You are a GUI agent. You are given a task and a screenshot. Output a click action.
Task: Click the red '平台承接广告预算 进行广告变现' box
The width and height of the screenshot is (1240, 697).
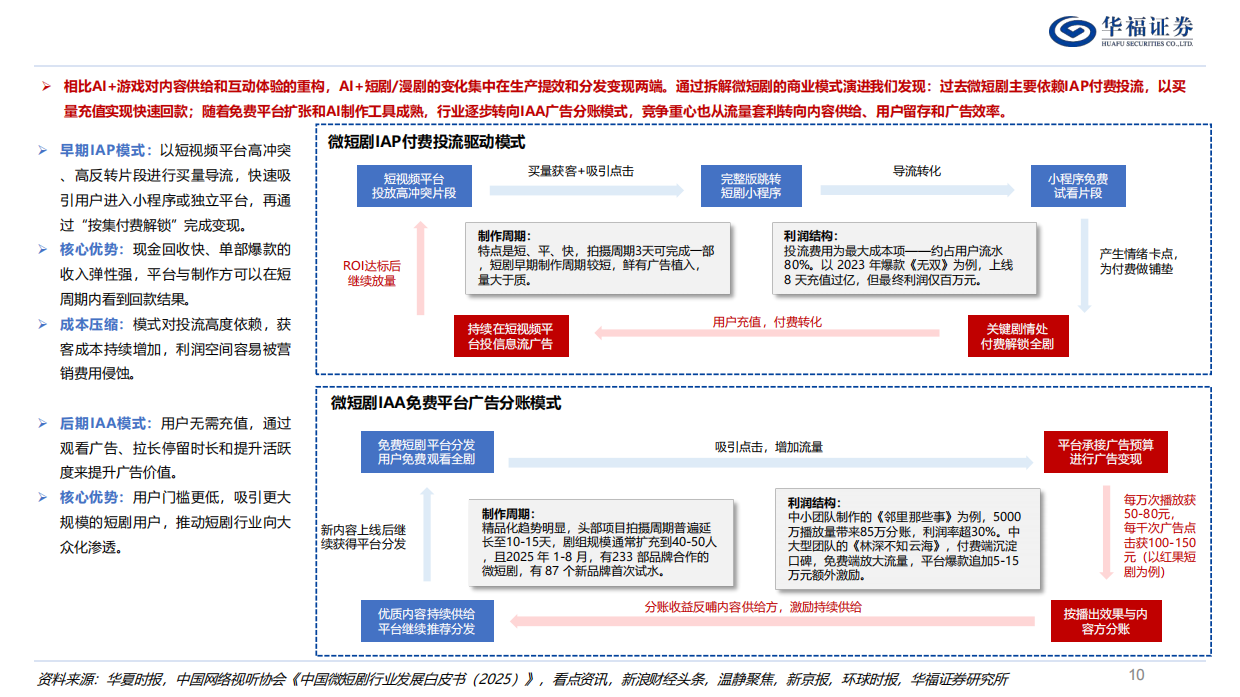click(x=1105, y=452)
